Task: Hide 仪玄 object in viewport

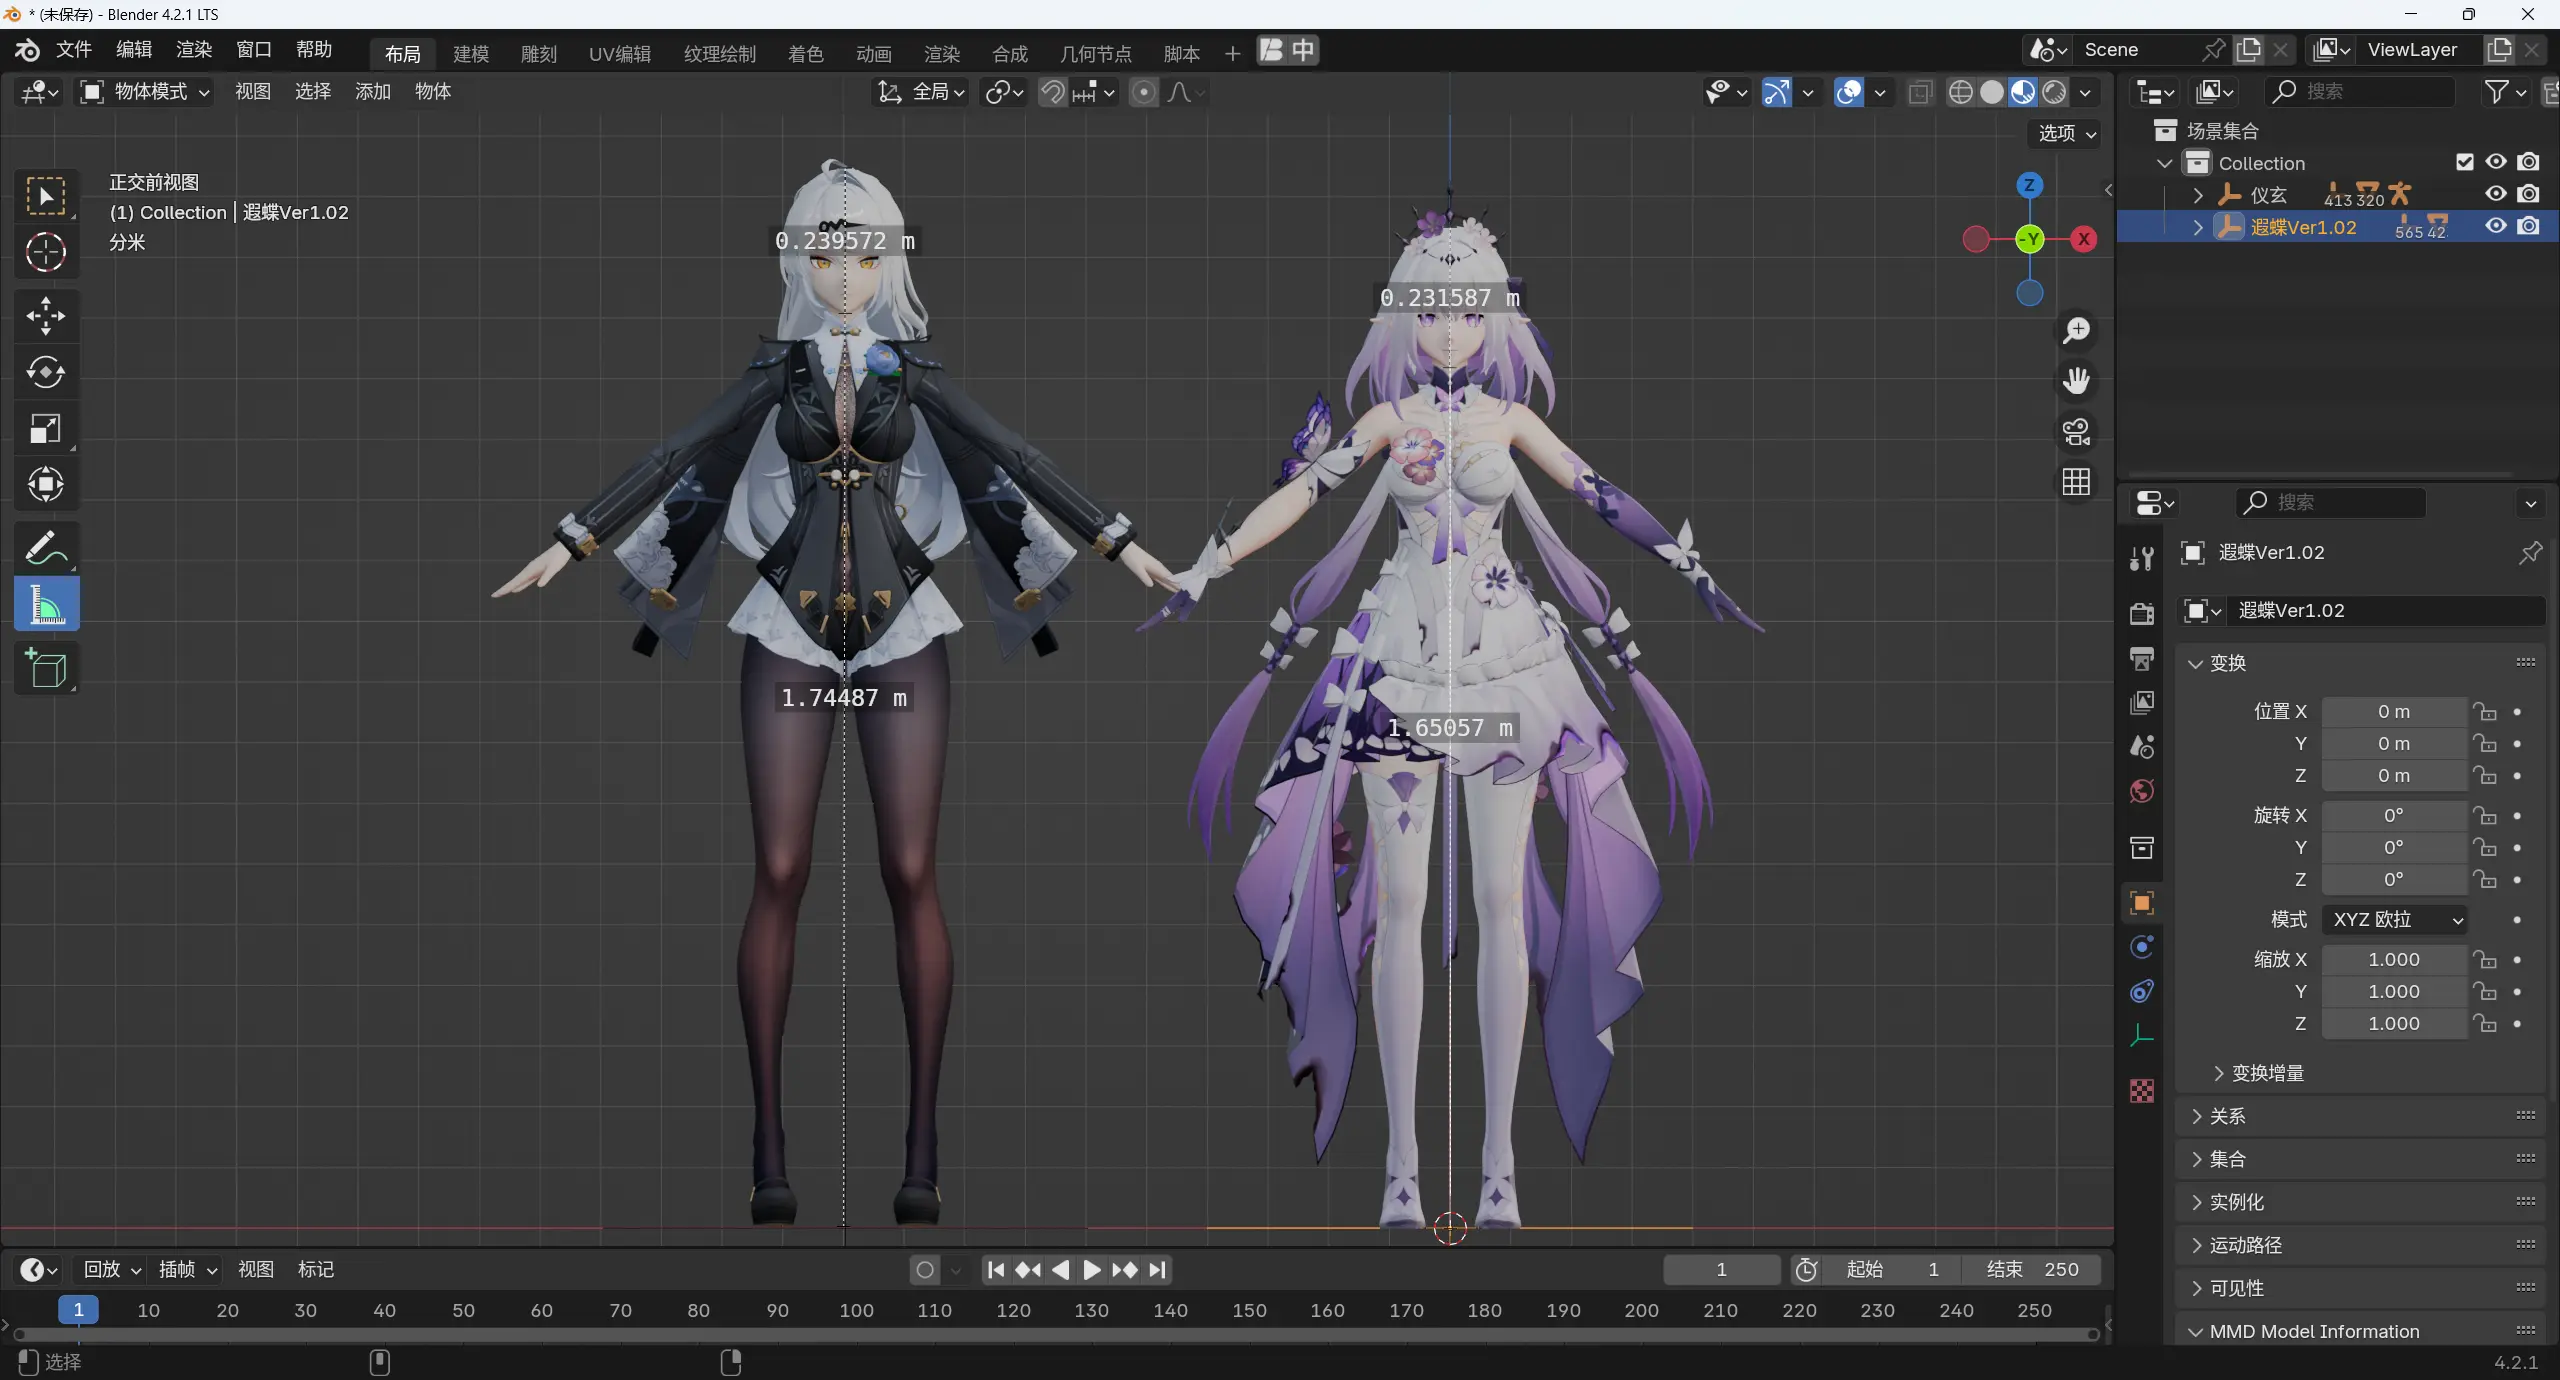Action: [2496, 194]
